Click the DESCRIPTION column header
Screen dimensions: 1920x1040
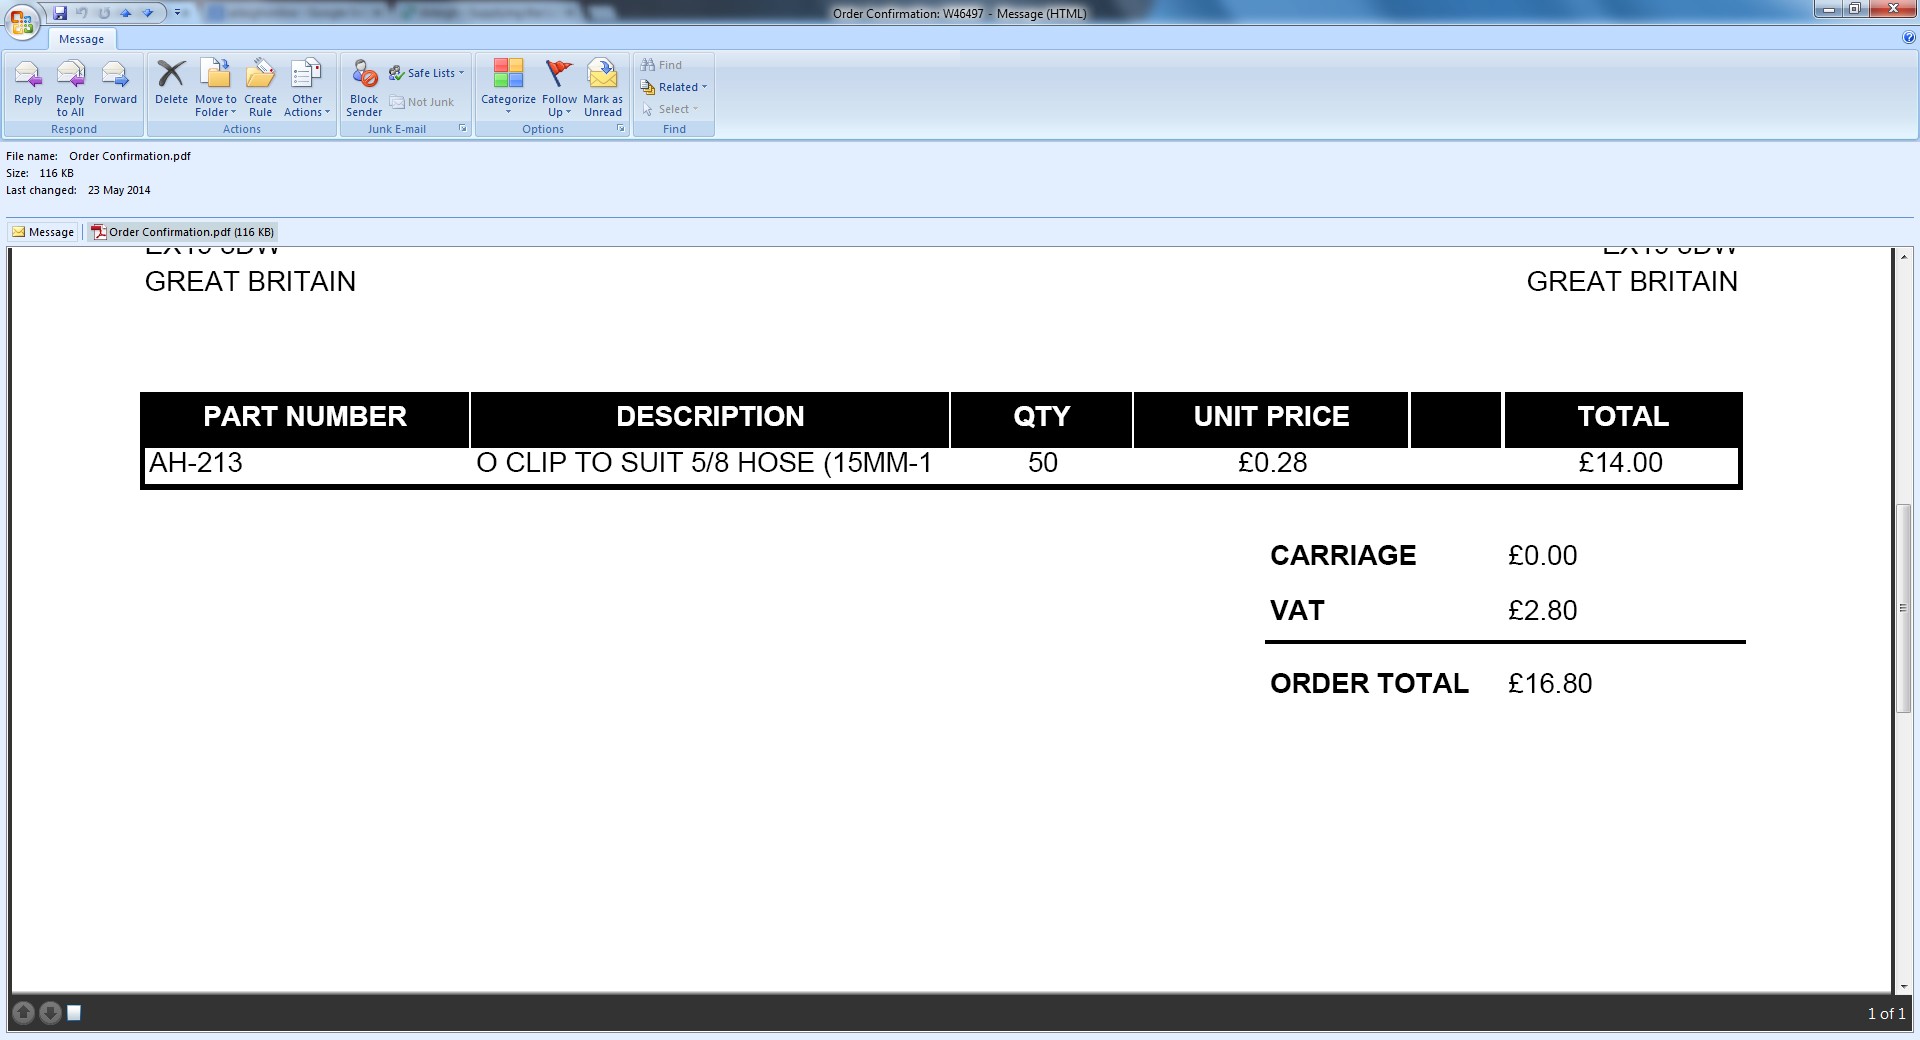[x=710, y=417]
